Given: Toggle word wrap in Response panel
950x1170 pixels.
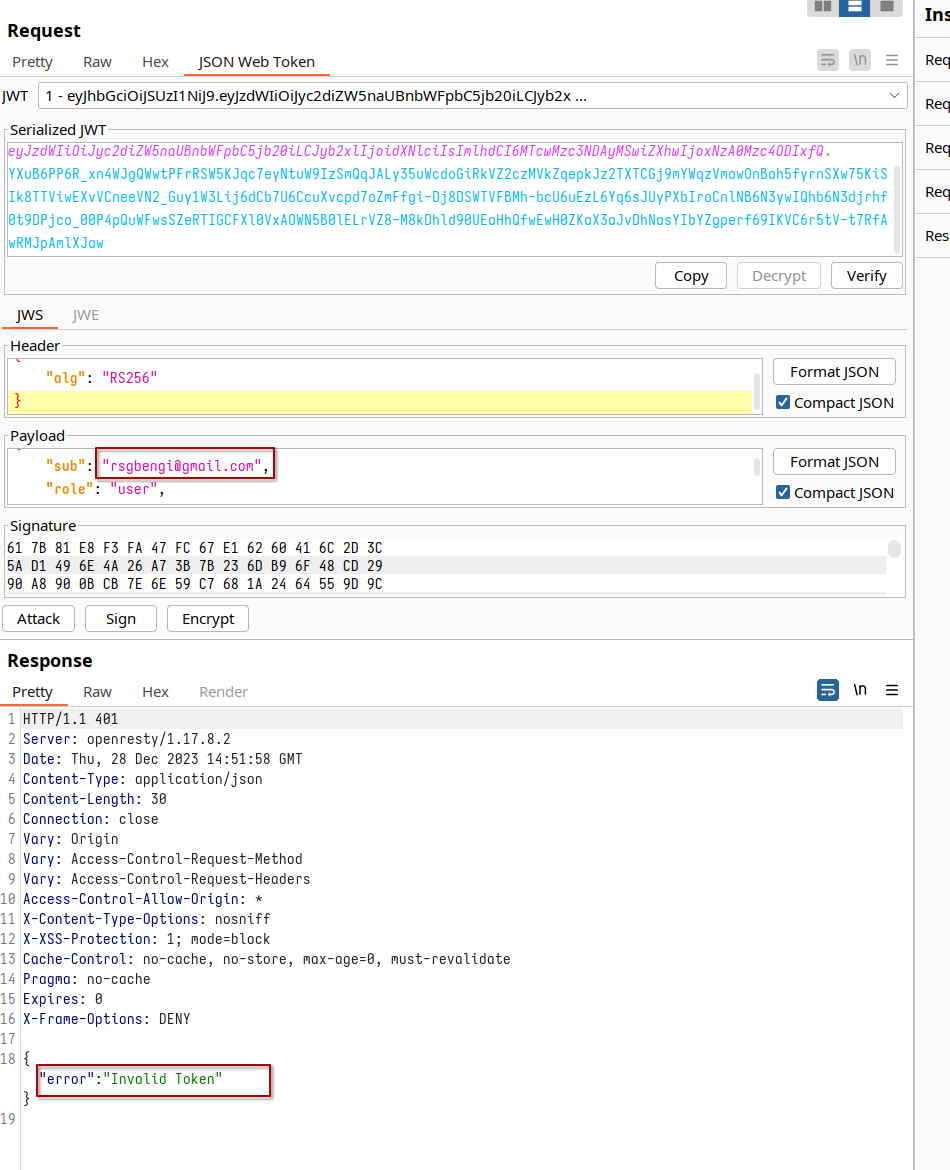Looking at the screenshot, I should 828,690.
